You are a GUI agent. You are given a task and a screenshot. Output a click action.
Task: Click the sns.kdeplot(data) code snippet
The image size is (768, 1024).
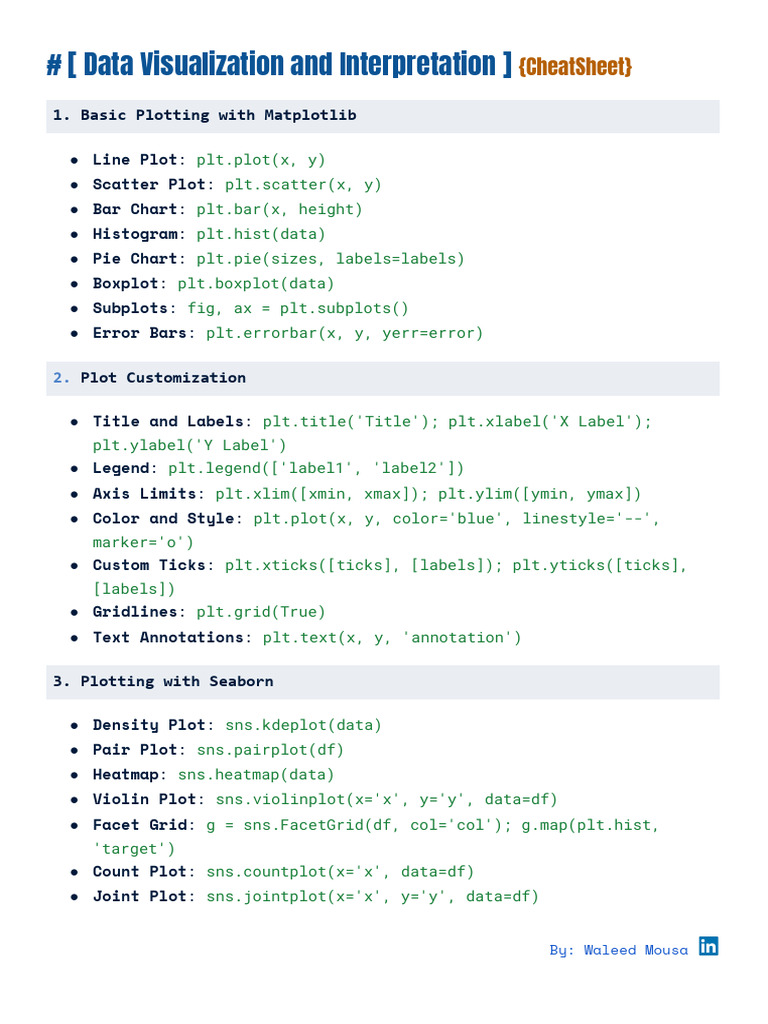point(289,725)
